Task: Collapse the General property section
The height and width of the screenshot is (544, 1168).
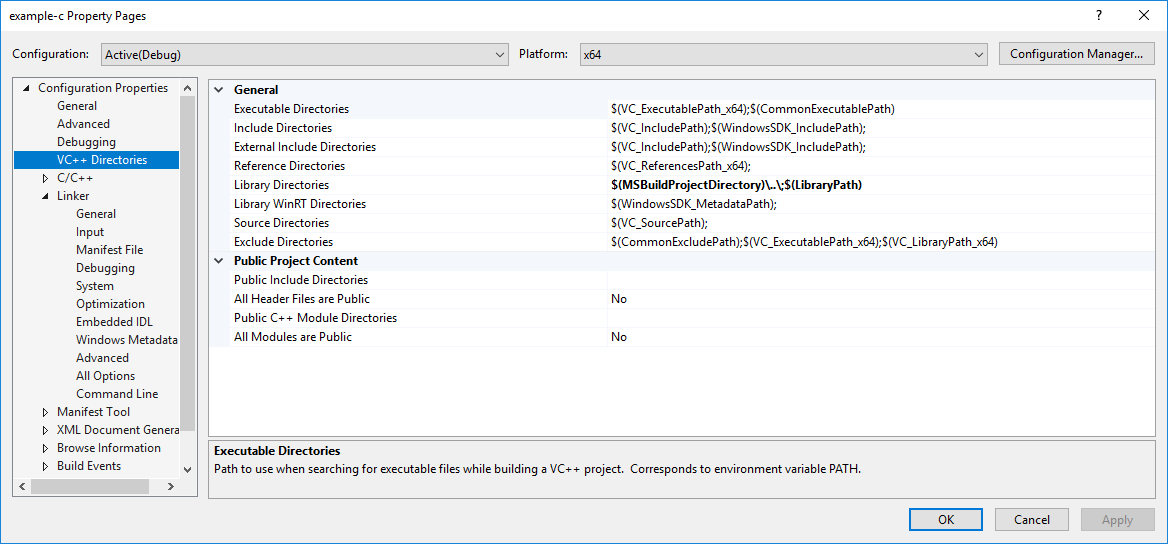Action: pos(219,90)
